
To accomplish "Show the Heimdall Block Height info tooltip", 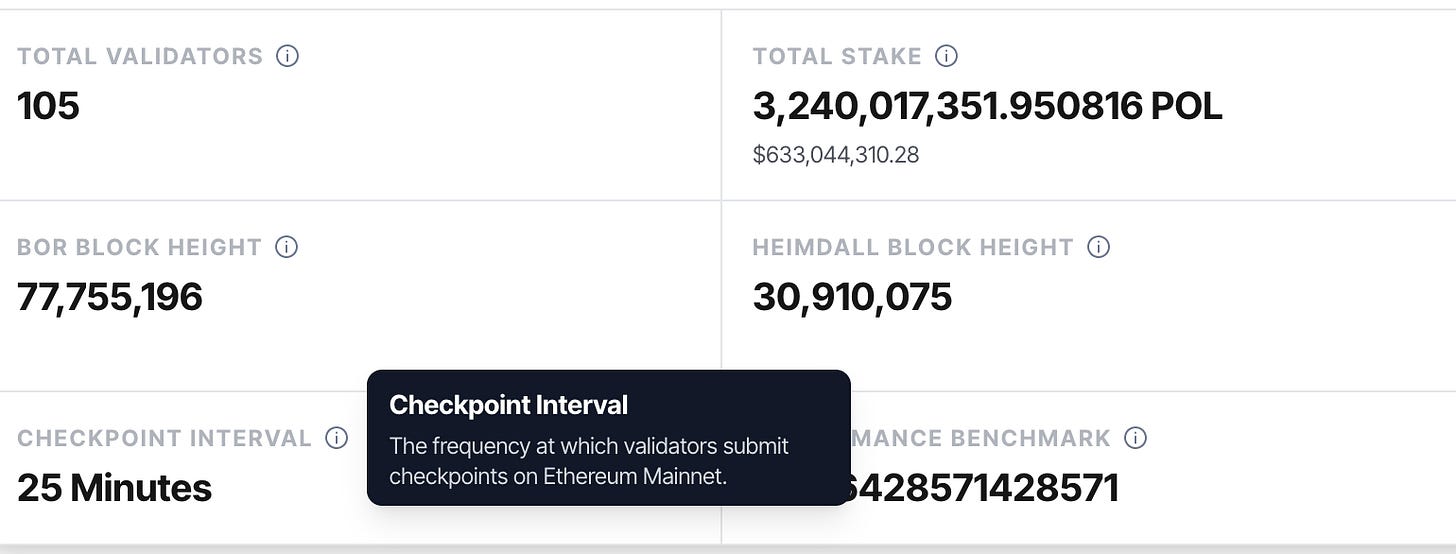I will (1098, 247).
